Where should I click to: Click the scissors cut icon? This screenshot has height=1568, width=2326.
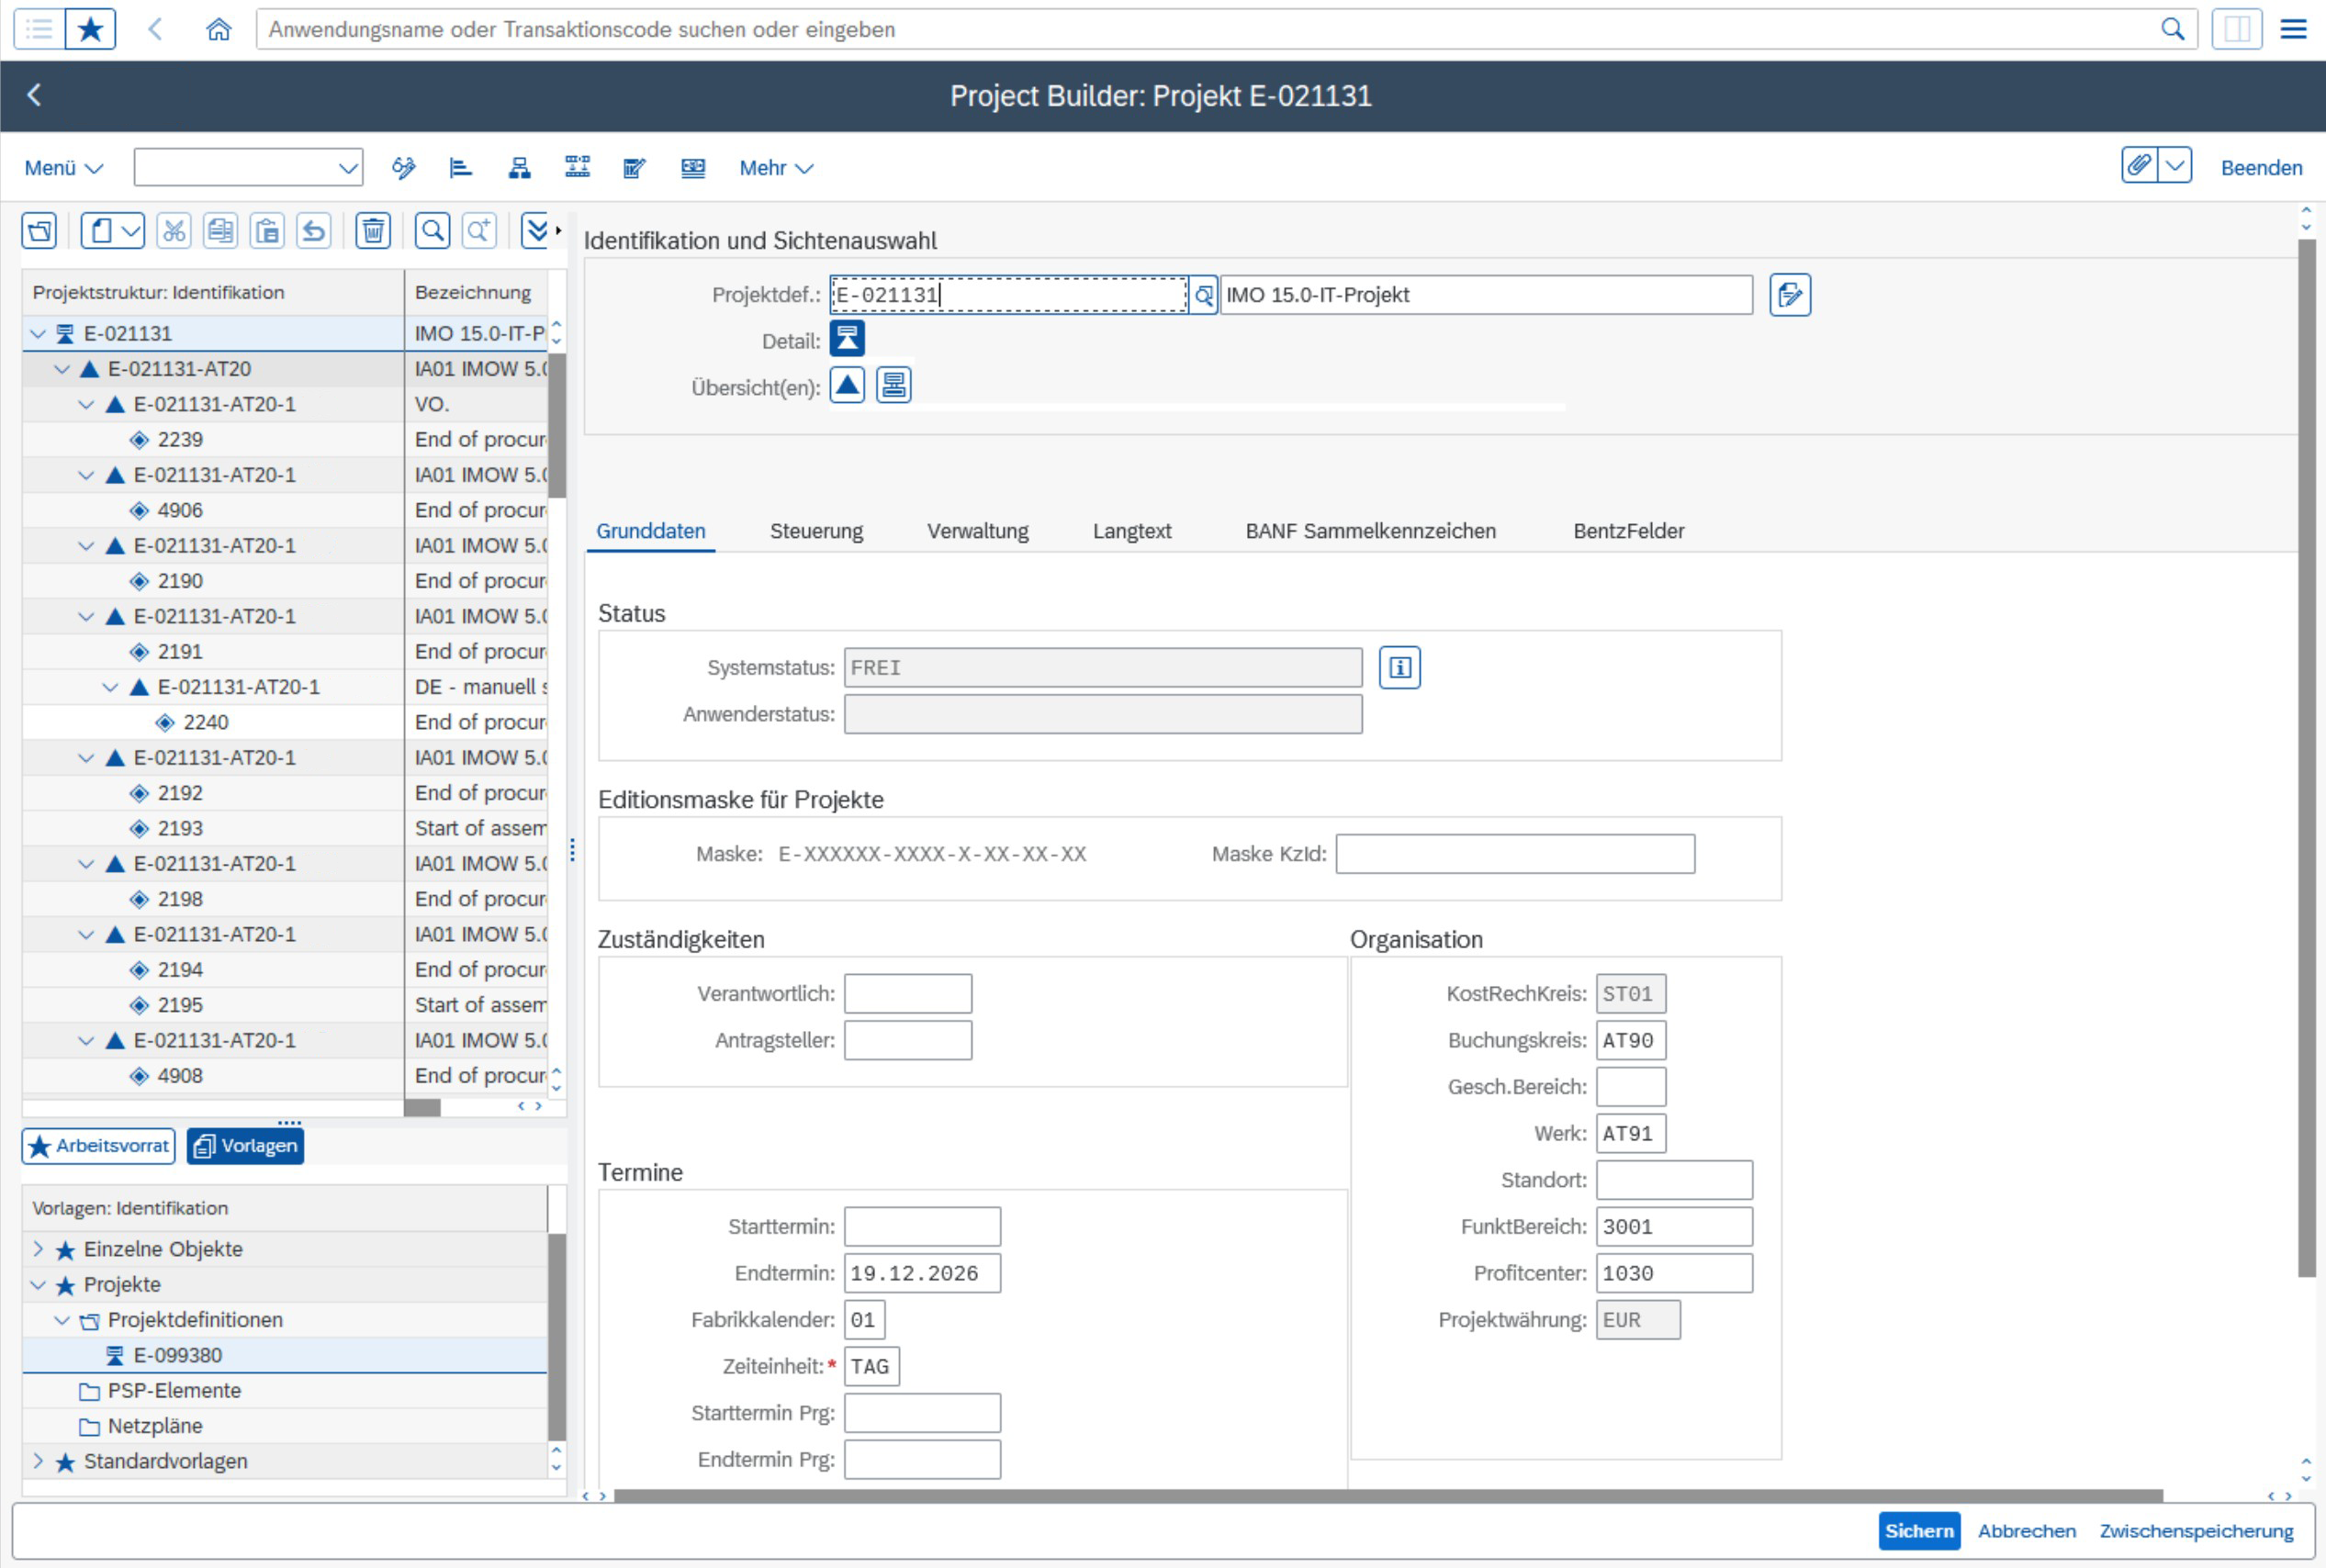click(x=174, y=231)
